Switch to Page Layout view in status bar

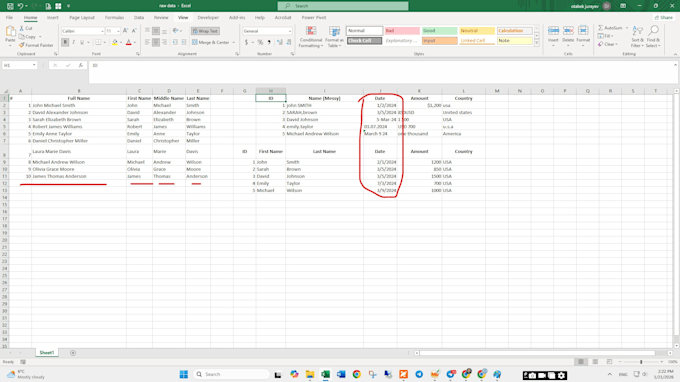pos(595,362)
